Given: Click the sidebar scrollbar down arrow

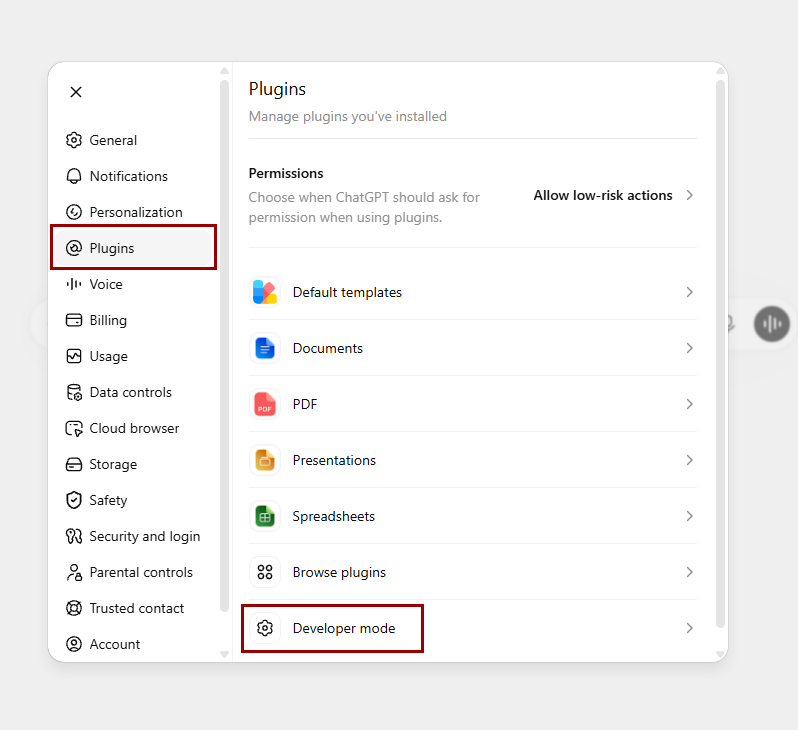Looking at the screenshot, I should point(224,654).
